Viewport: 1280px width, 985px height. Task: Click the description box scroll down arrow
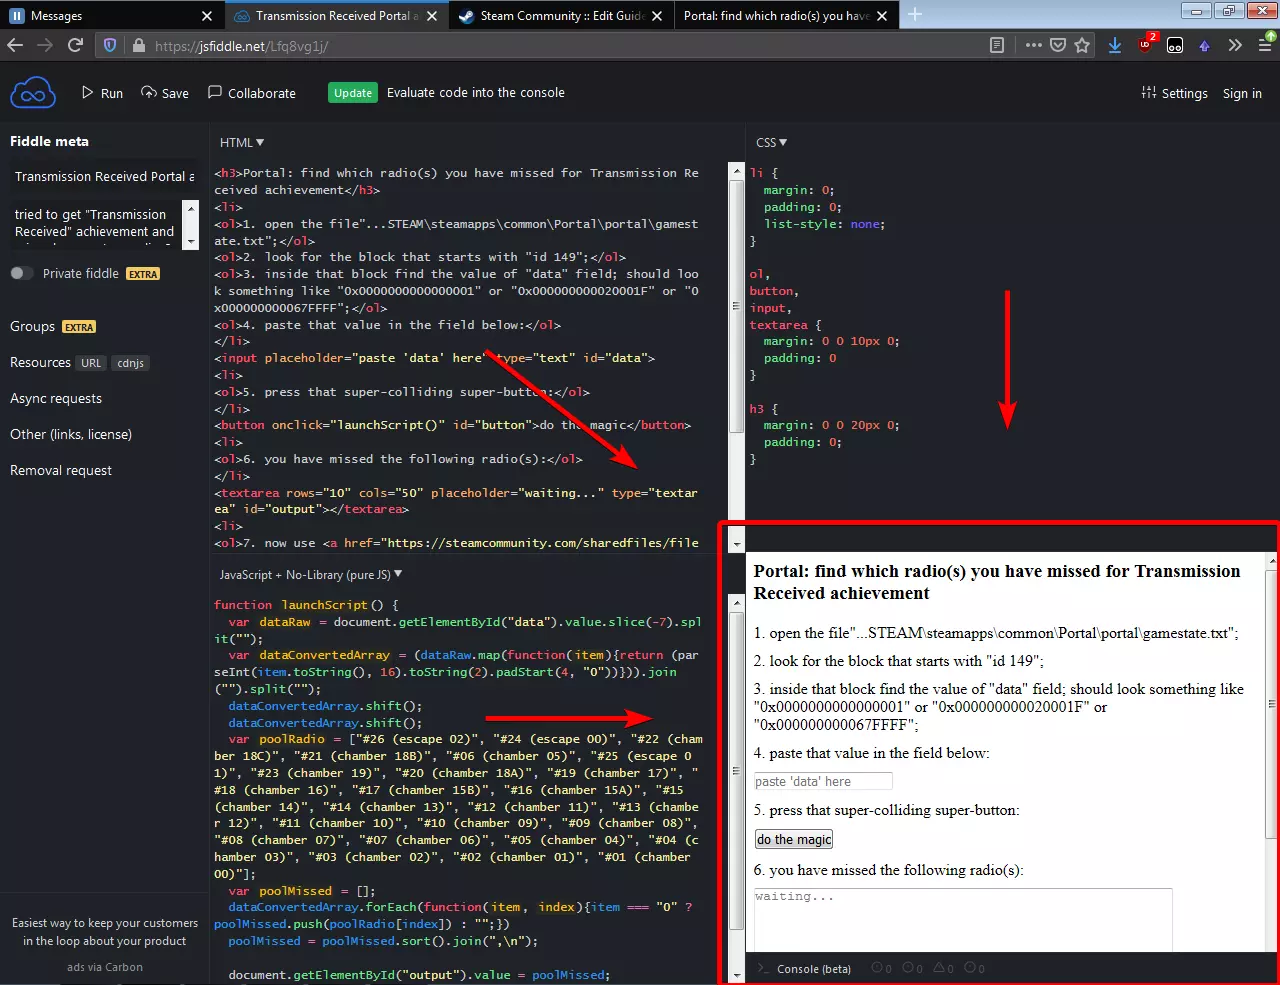(190, 241)
